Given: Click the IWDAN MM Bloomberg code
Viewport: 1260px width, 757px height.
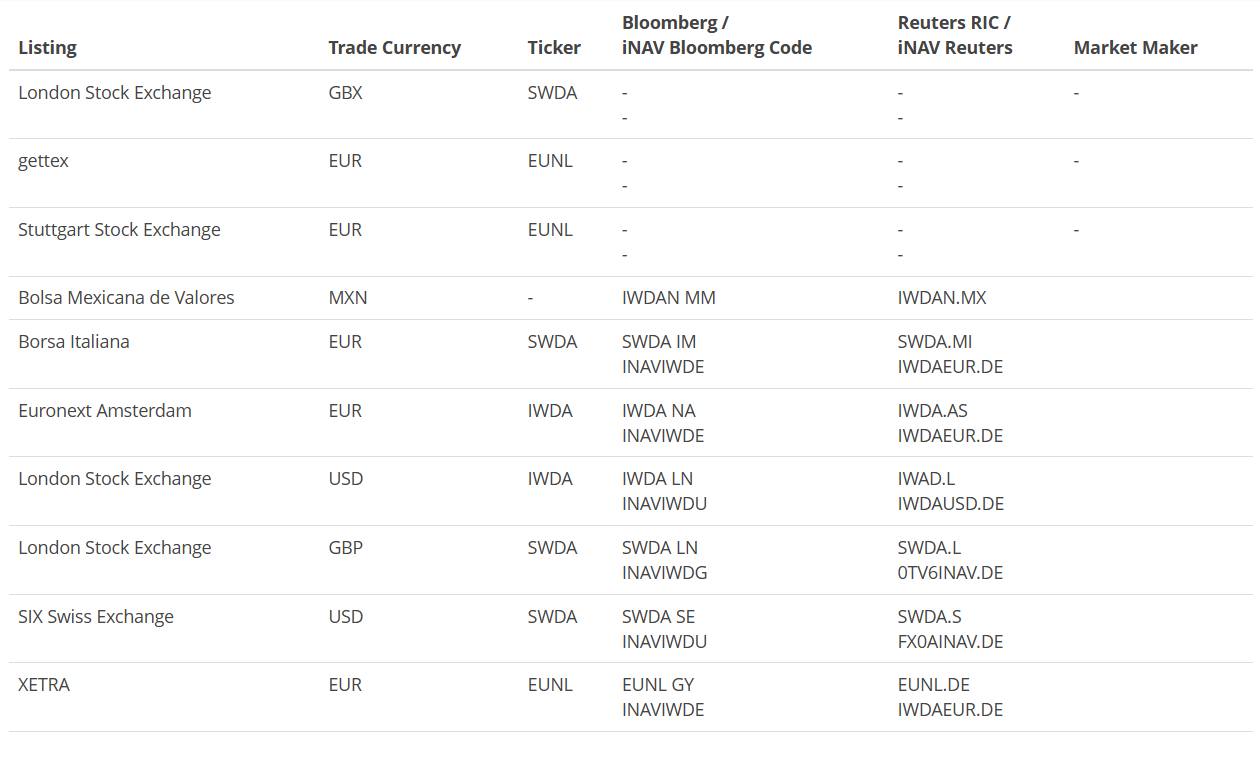Looking at the screenshot, I should (x=669, y=298).
